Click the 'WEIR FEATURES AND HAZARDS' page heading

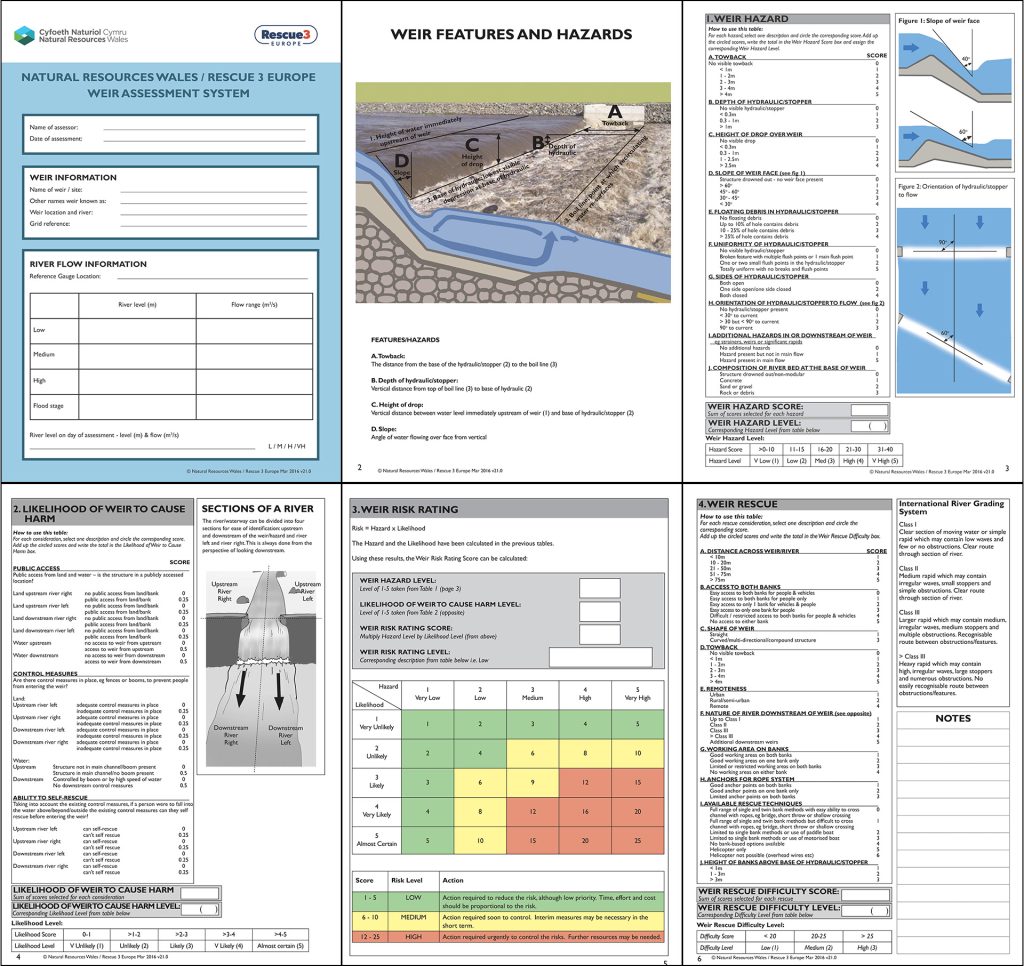click(511, 35)
